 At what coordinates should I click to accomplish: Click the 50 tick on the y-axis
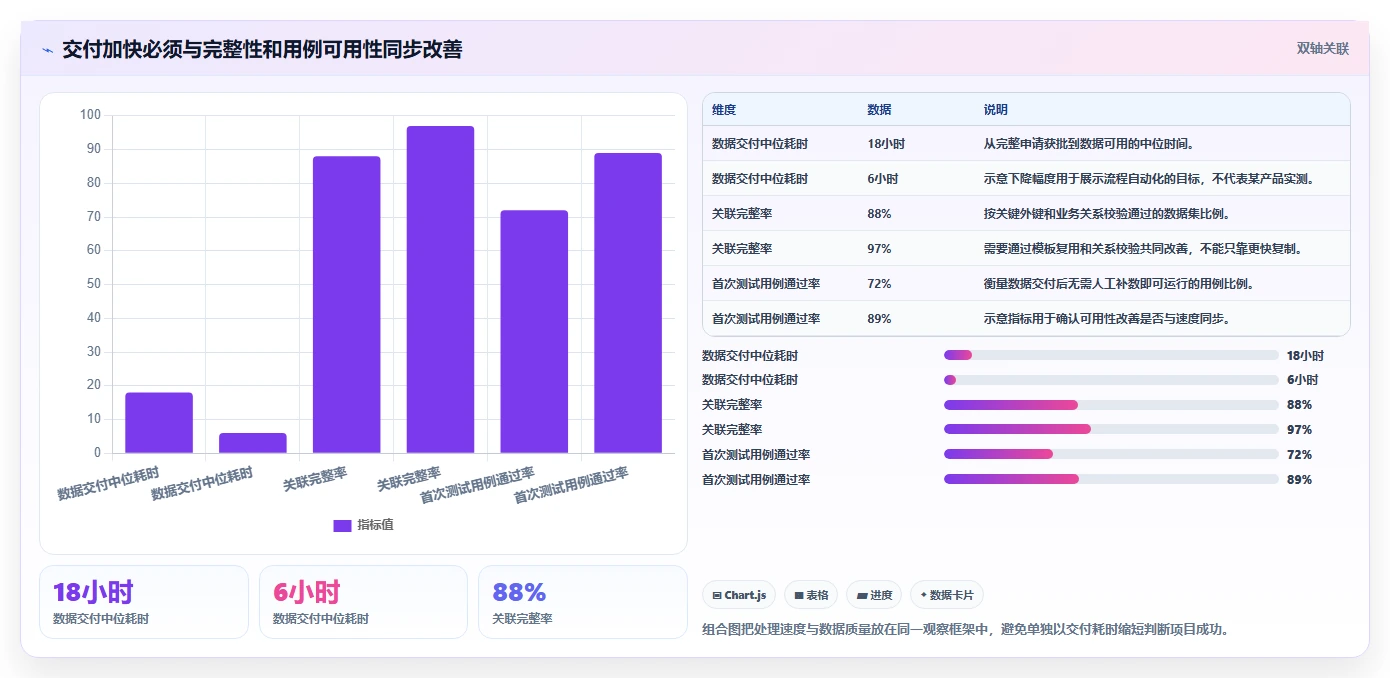click(x=94, y=284)
